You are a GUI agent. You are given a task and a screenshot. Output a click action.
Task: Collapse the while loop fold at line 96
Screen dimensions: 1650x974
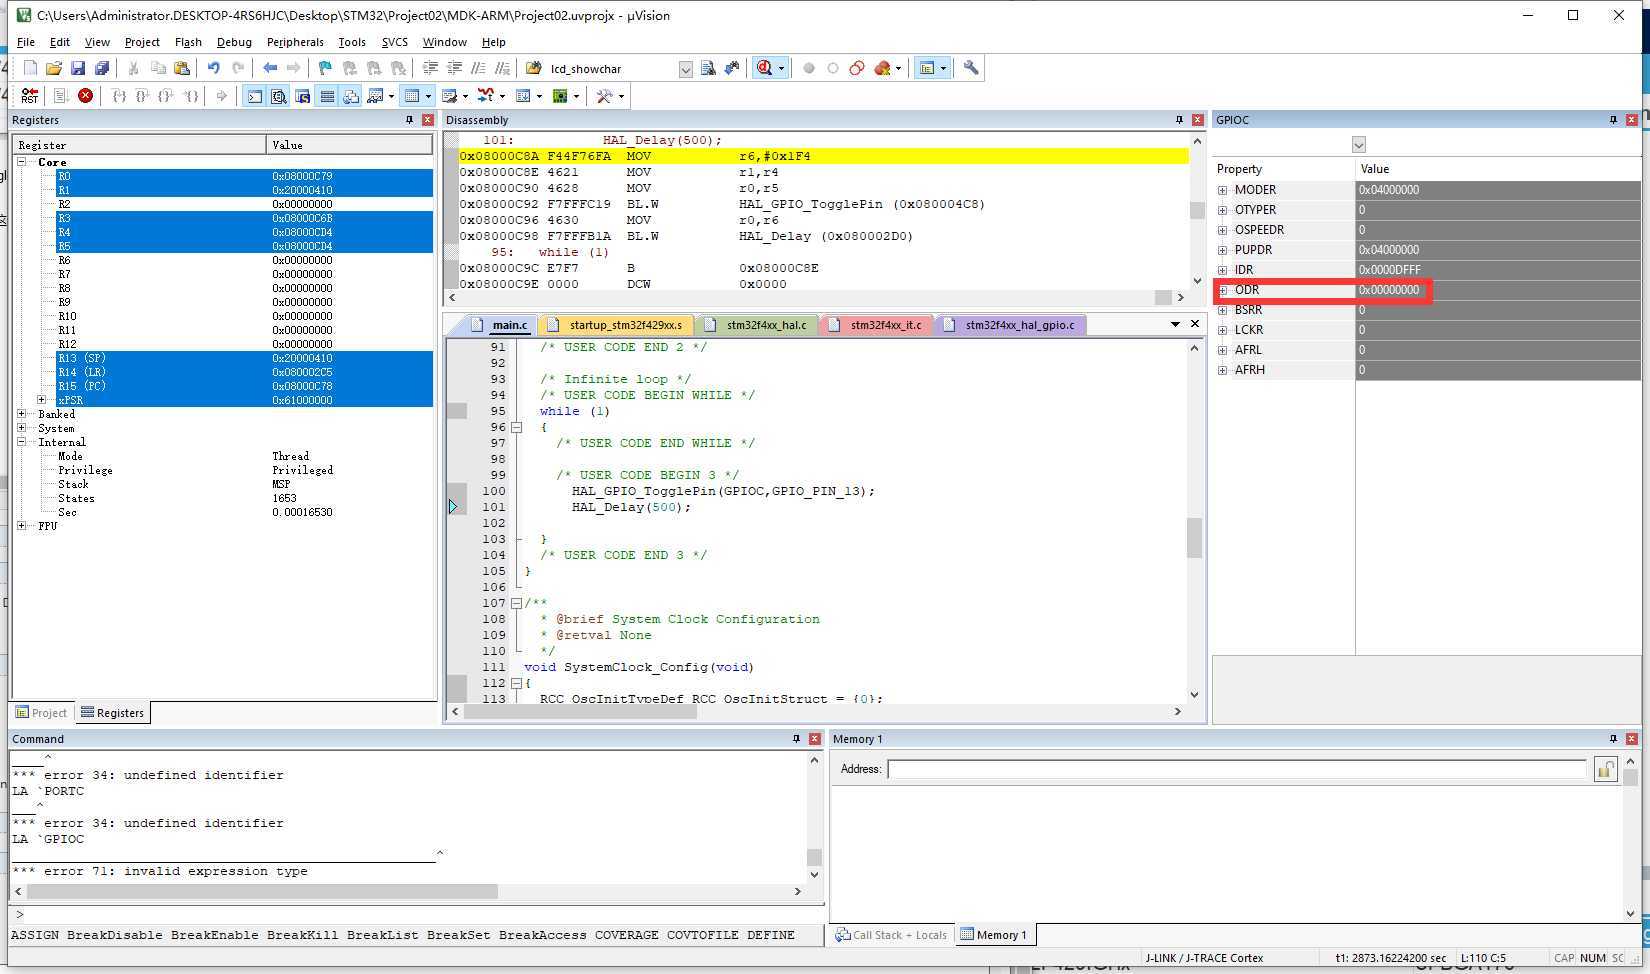pyautogui.click(x=516, y=427)
